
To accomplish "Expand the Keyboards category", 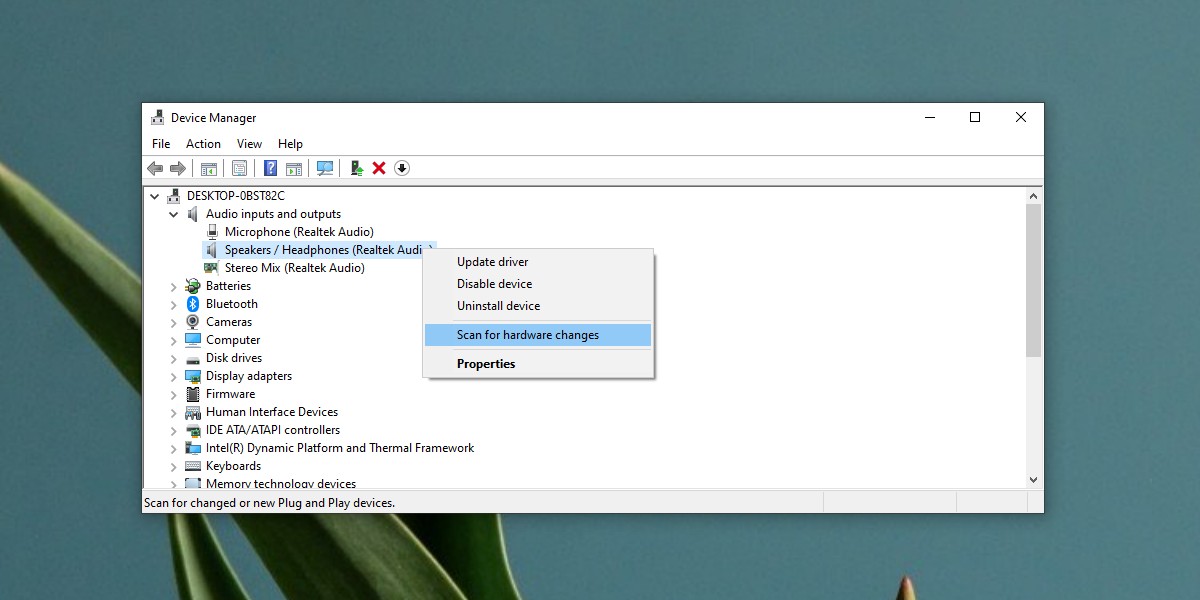I will coord(173,466).
